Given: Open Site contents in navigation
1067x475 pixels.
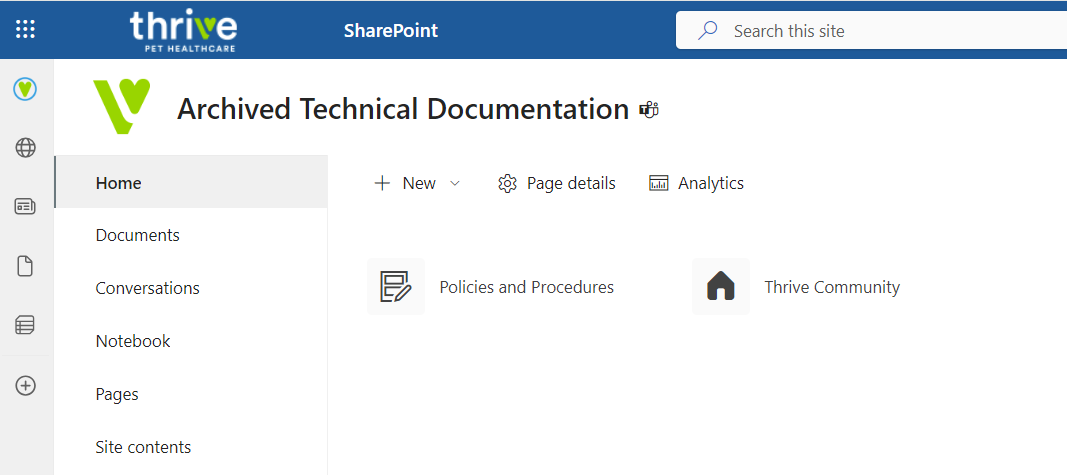Looking at the screenshot, I should [143, 447].
